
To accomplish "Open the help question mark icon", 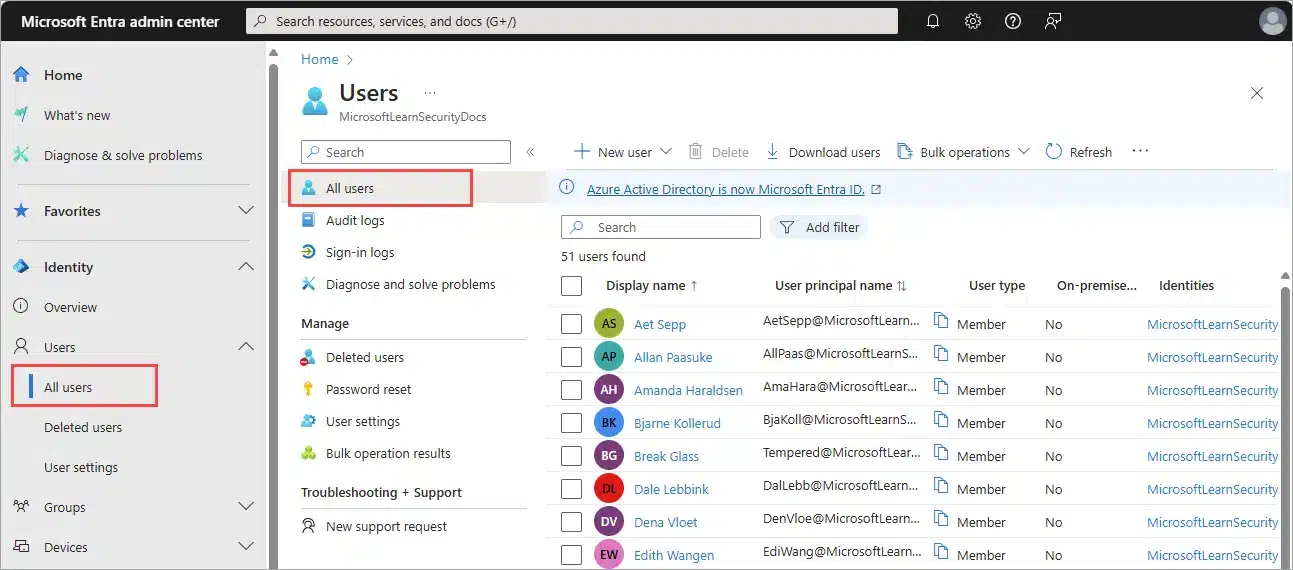I will point(1013,21).
